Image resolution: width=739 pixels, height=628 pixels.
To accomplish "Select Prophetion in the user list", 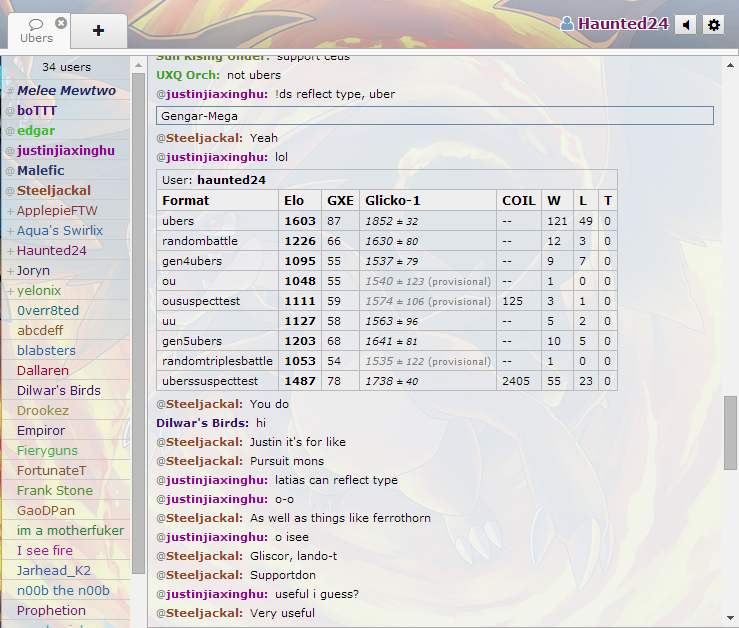I will click(51, 611).
